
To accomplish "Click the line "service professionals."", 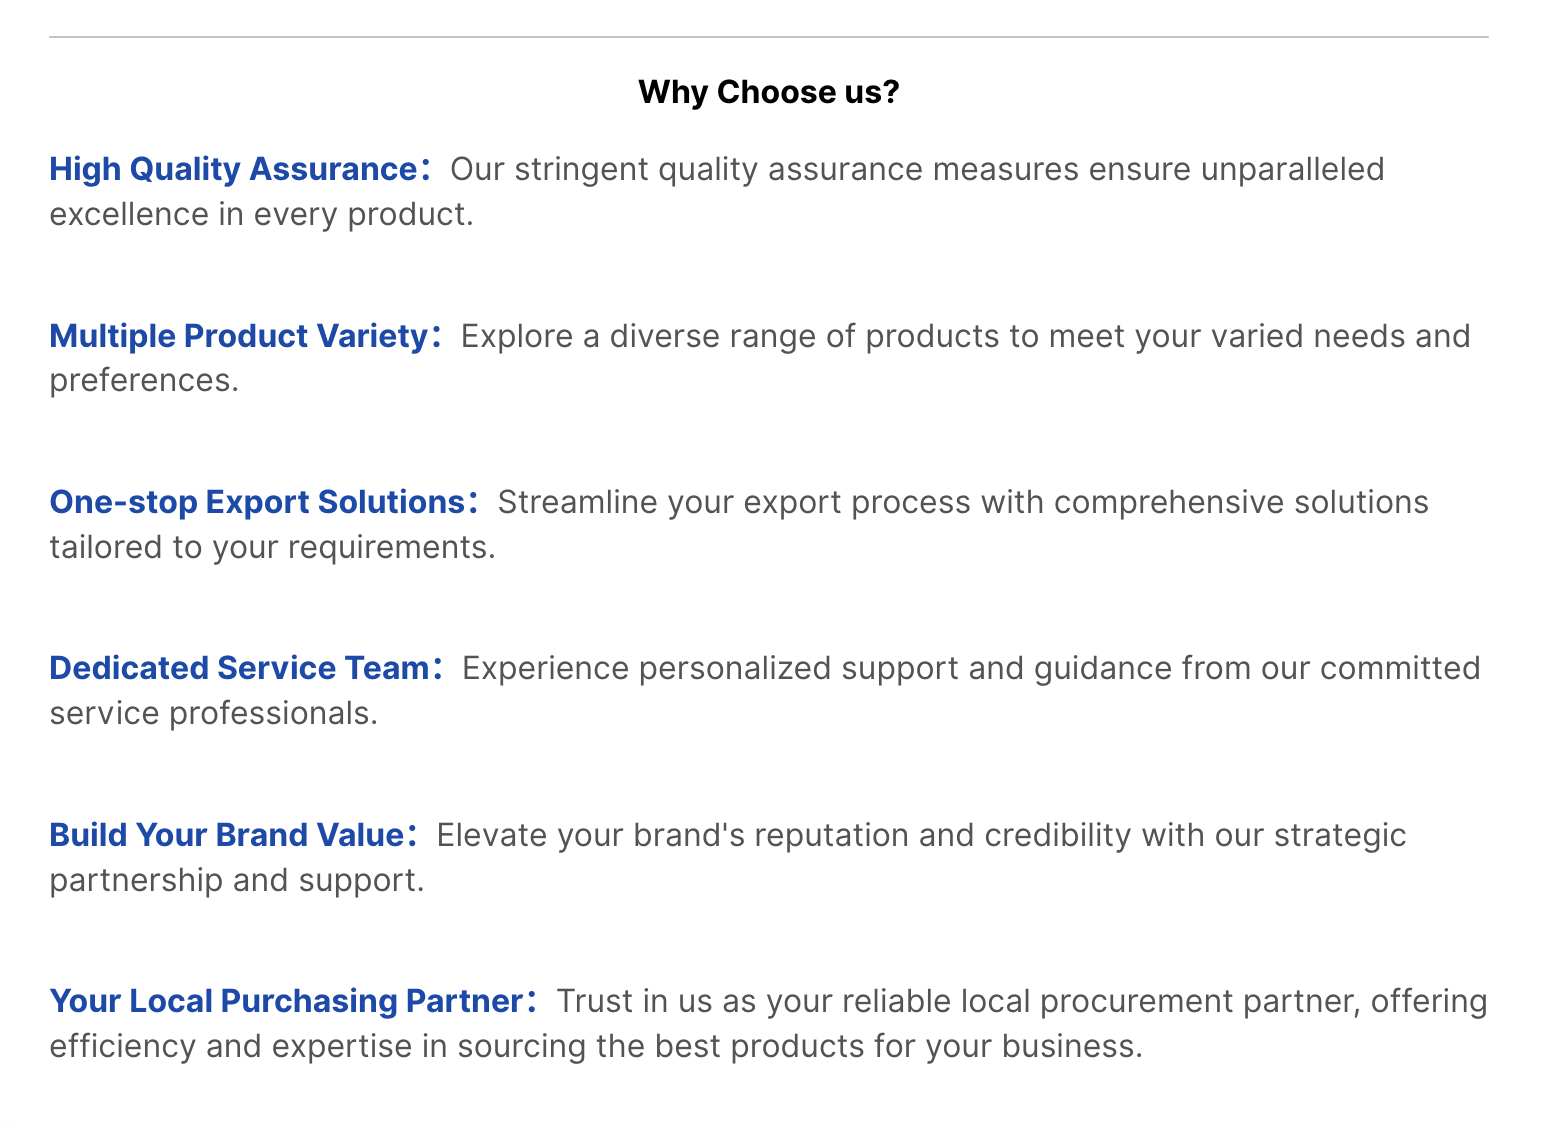I will (213, 713).
